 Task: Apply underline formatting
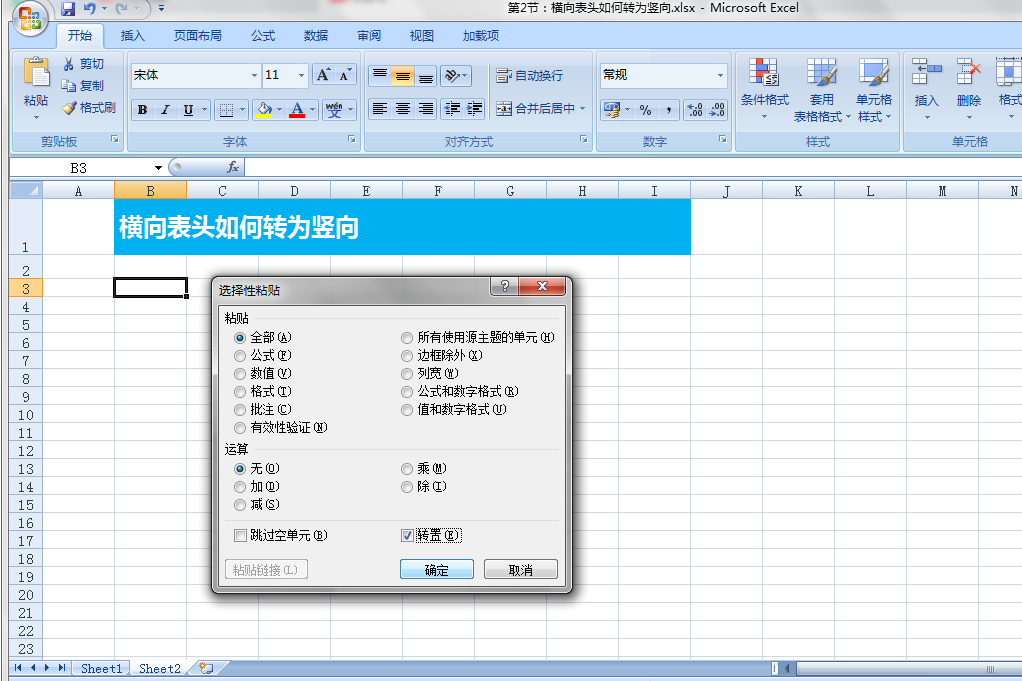coord(188,109)
